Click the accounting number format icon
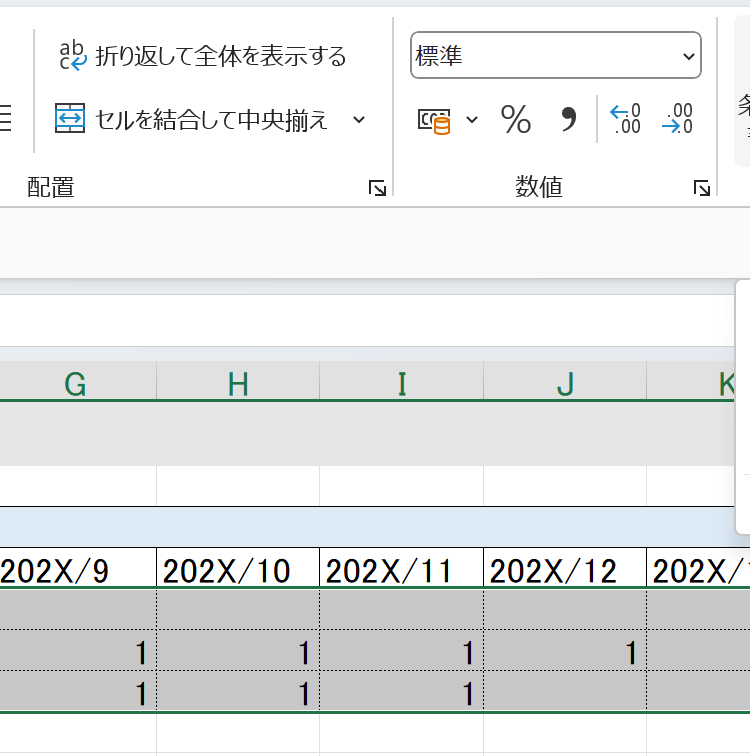Screen dimensions: 750x756 point(434,121)
